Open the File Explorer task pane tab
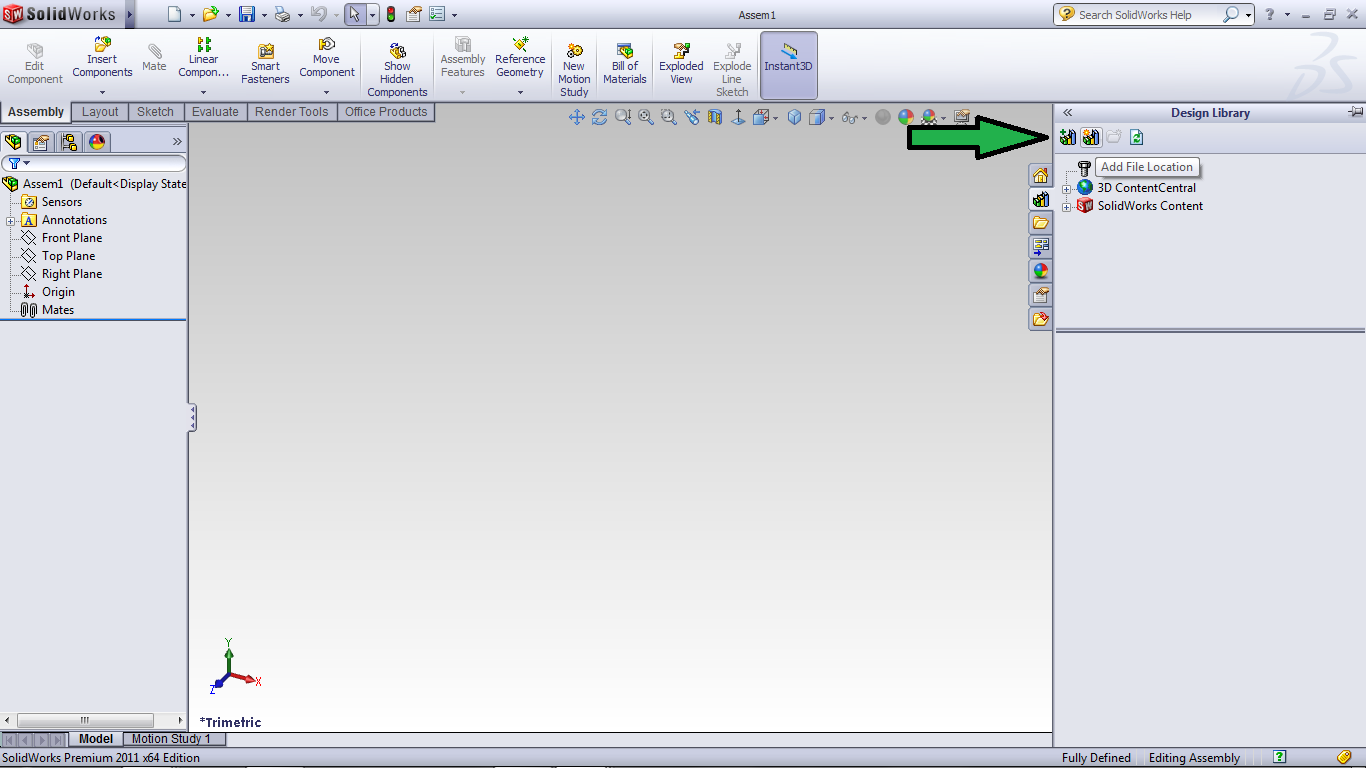The width and height of the screenshot is (1366, 768). click(x=1041, y=223)
